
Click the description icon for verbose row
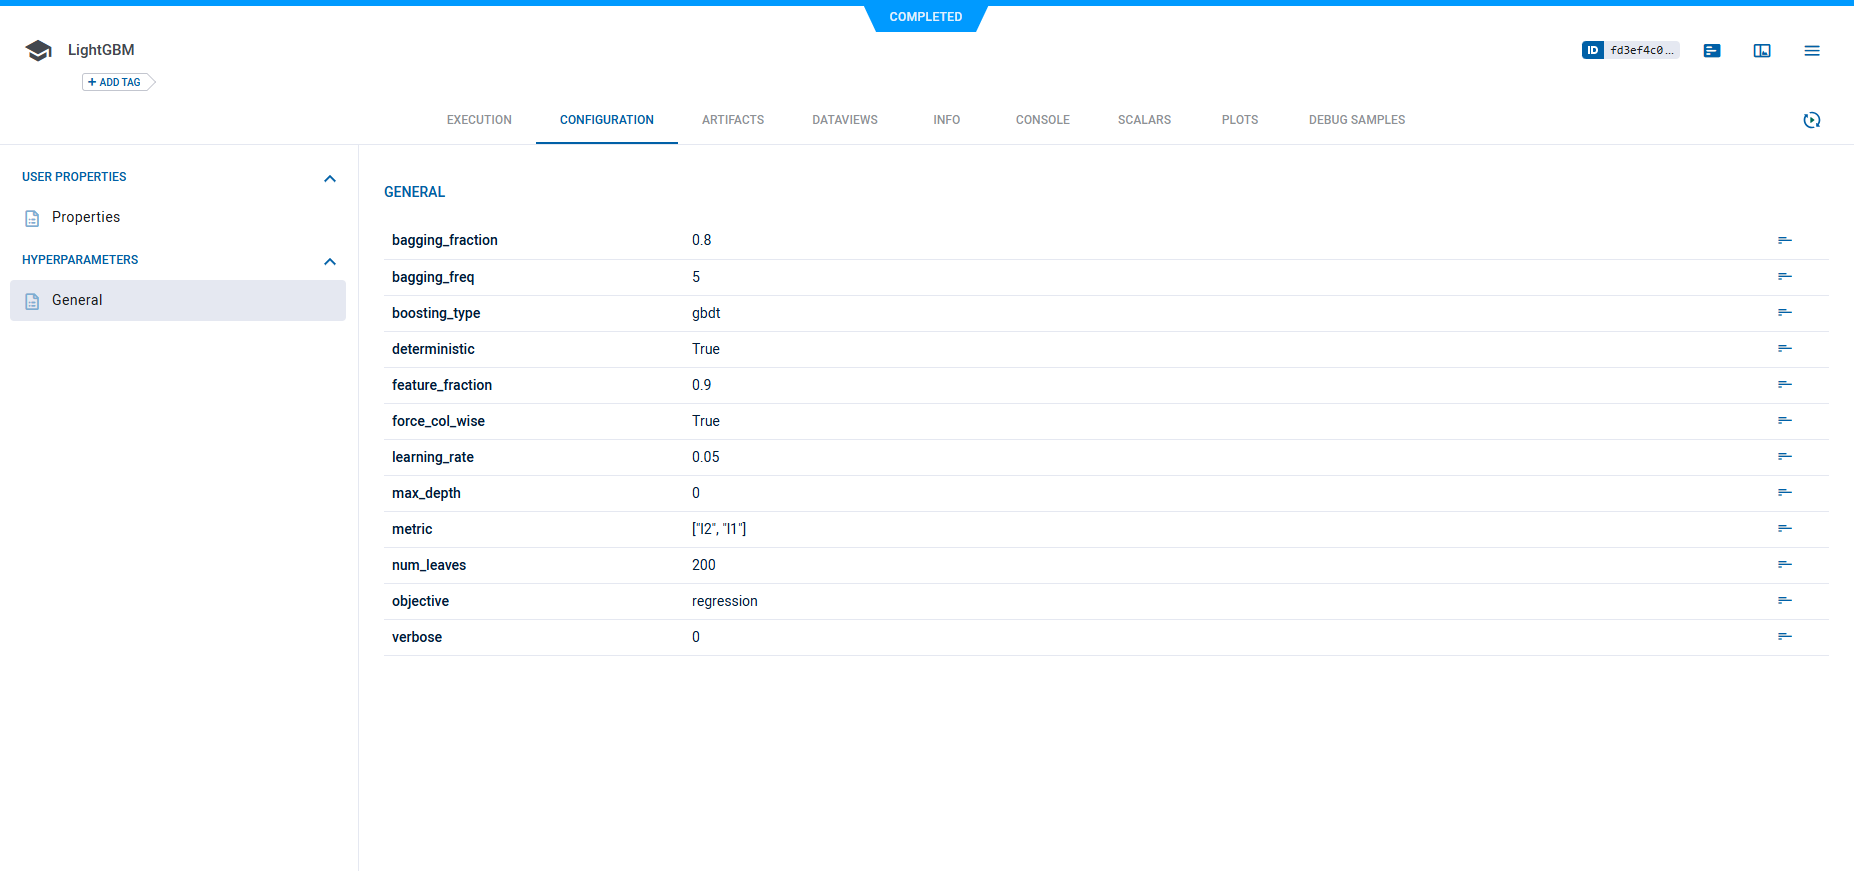tap(1784, 637)
